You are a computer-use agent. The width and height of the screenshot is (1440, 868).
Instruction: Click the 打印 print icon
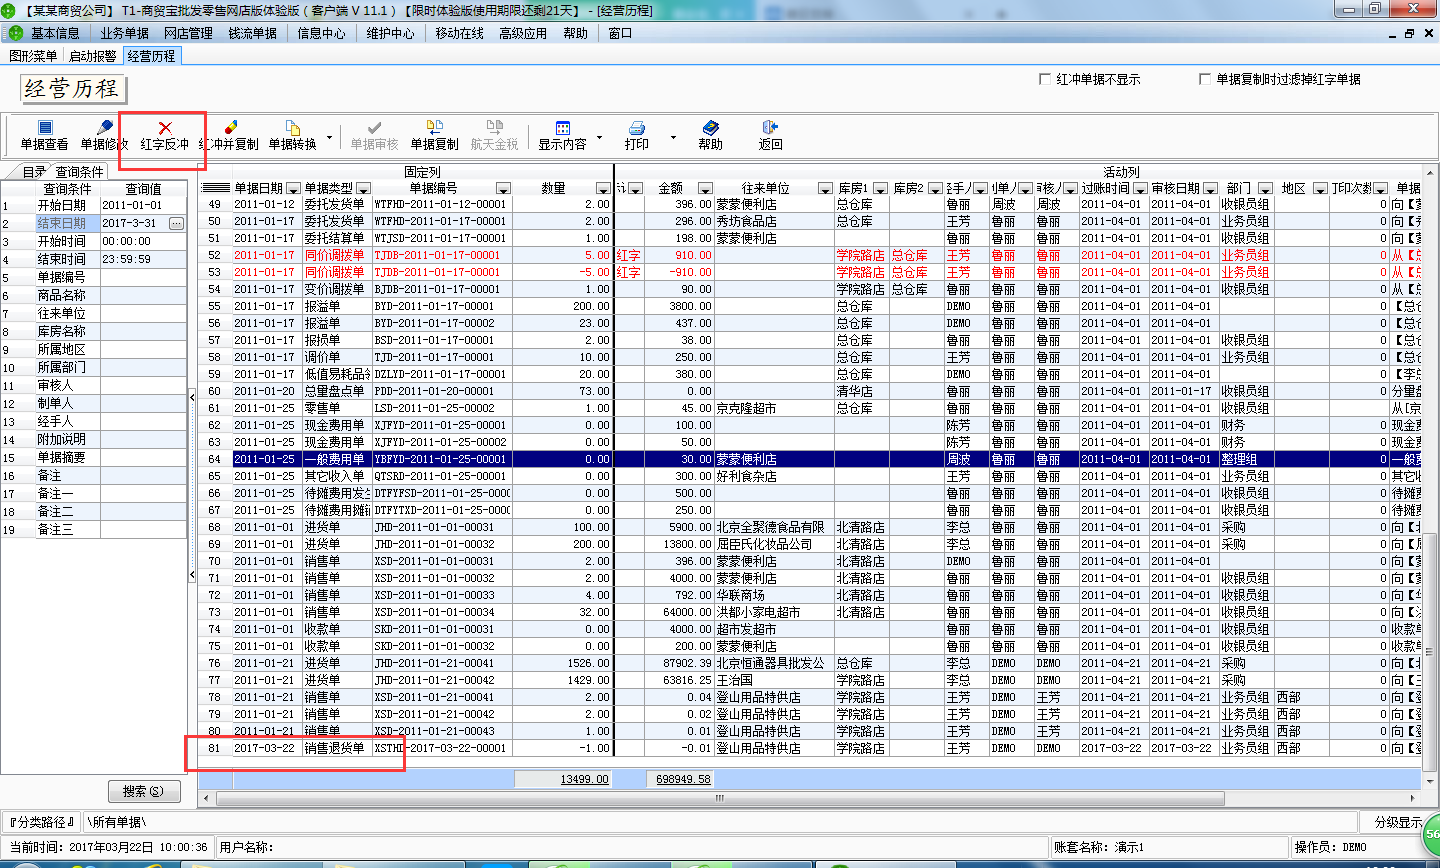637,135
